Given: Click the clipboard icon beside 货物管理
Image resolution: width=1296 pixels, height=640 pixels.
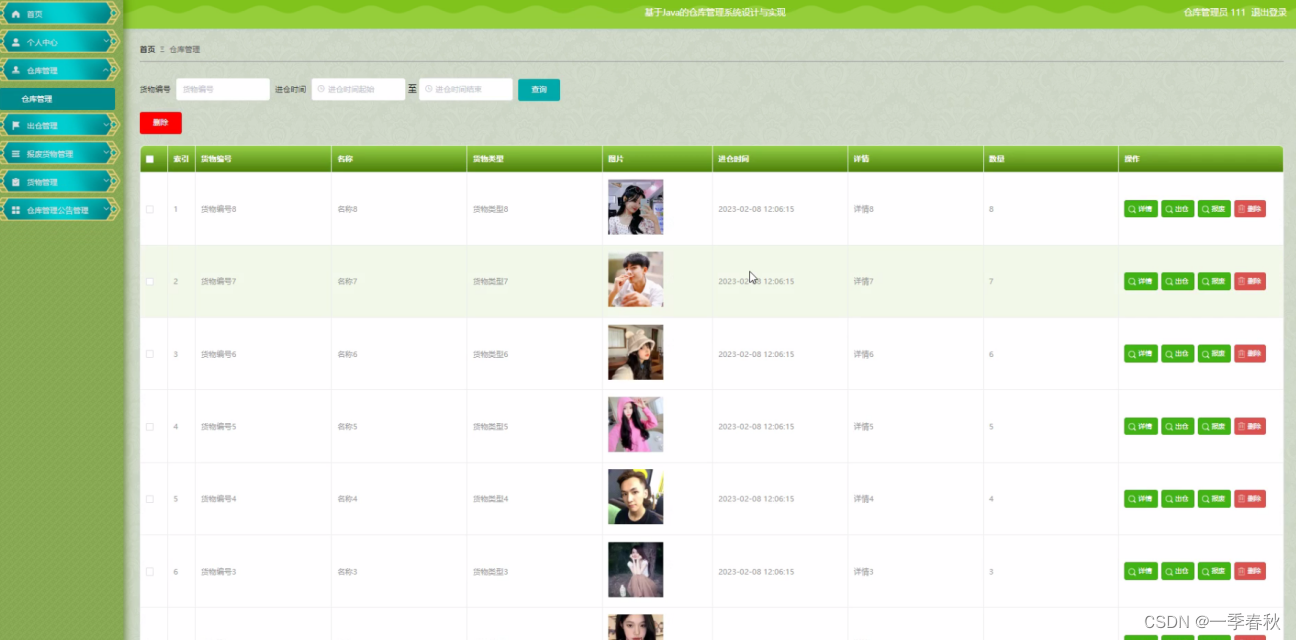Looking at the screenshot, I should [x=15, y=182].
